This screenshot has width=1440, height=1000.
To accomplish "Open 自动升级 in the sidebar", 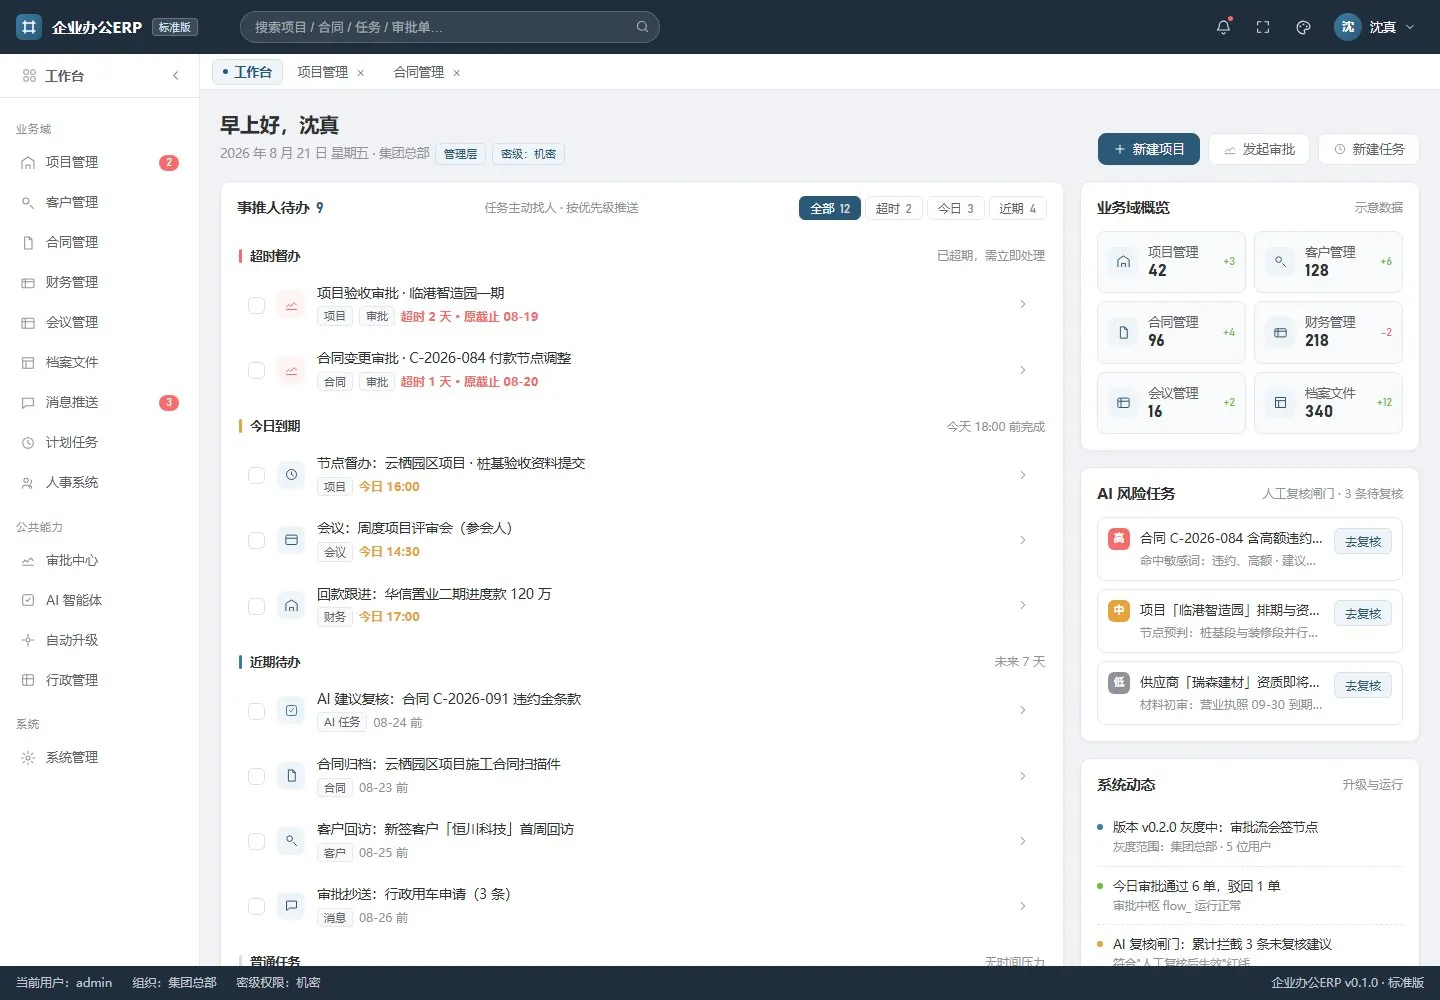I will pyautogui.click(x=100, y=640).
